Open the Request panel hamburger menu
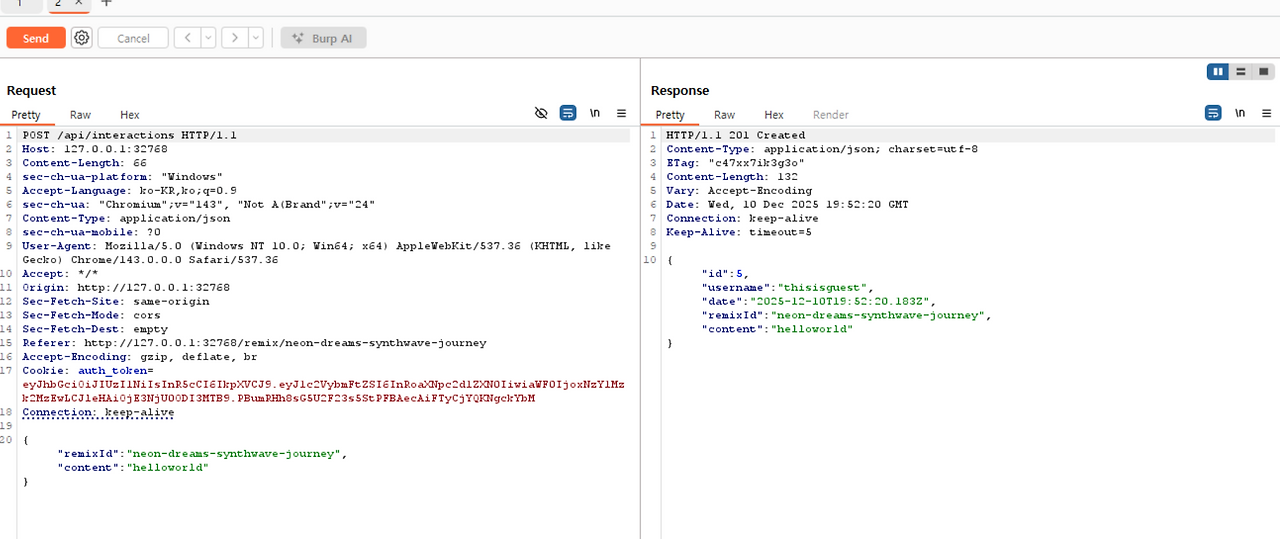Viewport: 1280px width, 539px height. [621, 114]
